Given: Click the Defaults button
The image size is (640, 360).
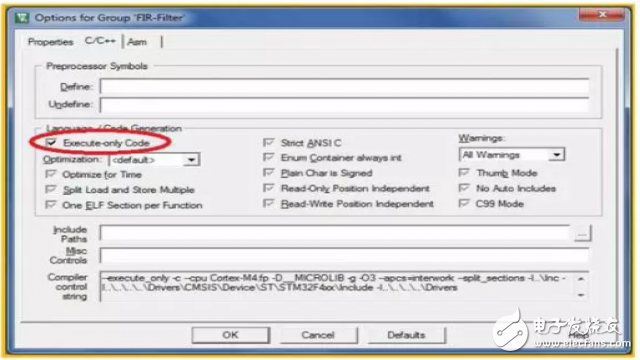Looking at the screenshot, I should point(407,335).
